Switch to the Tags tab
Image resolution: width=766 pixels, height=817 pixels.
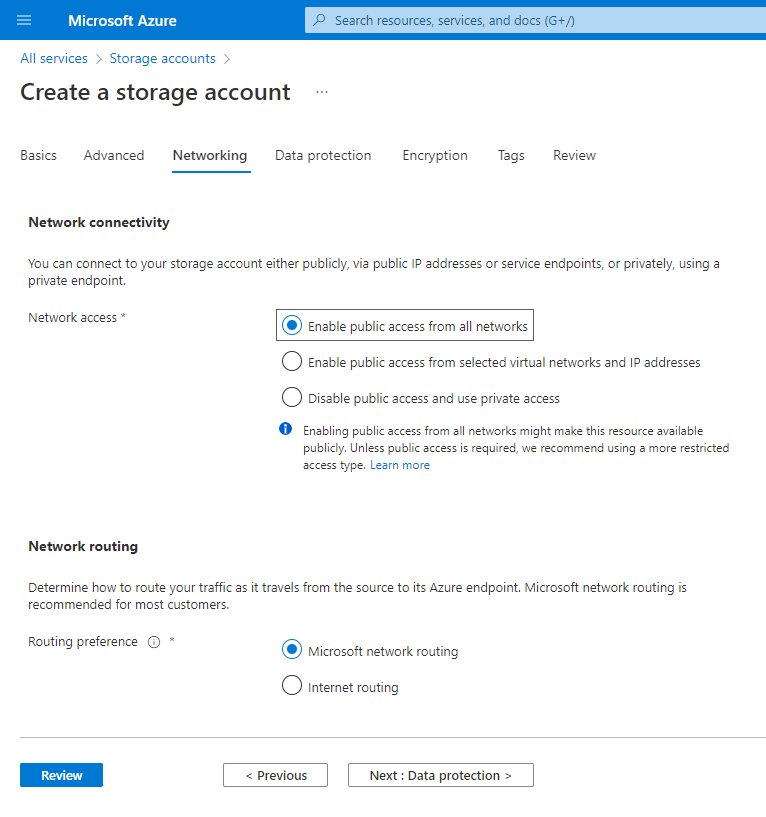[511, 155]
